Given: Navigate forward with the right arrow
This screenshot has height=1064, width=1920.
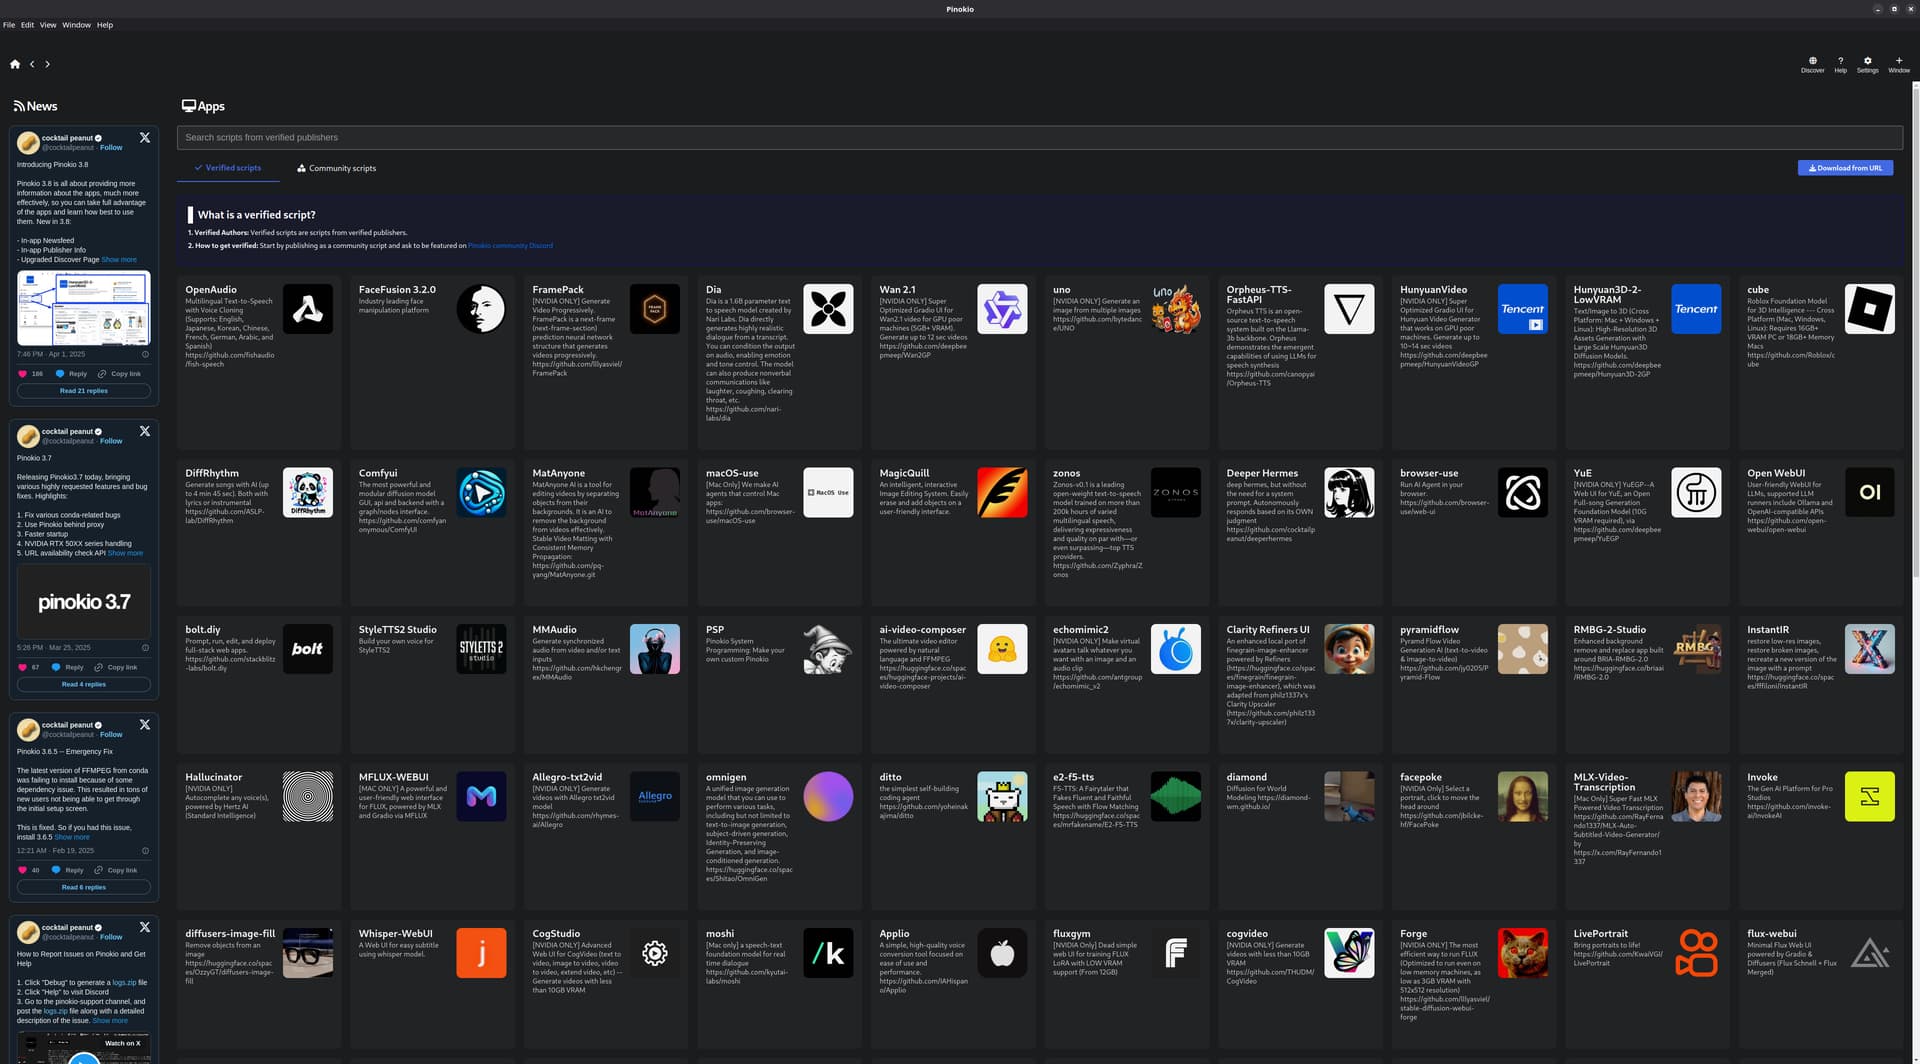Looking at the screenshot, I should pyautogui.click(x=47, y=64).
